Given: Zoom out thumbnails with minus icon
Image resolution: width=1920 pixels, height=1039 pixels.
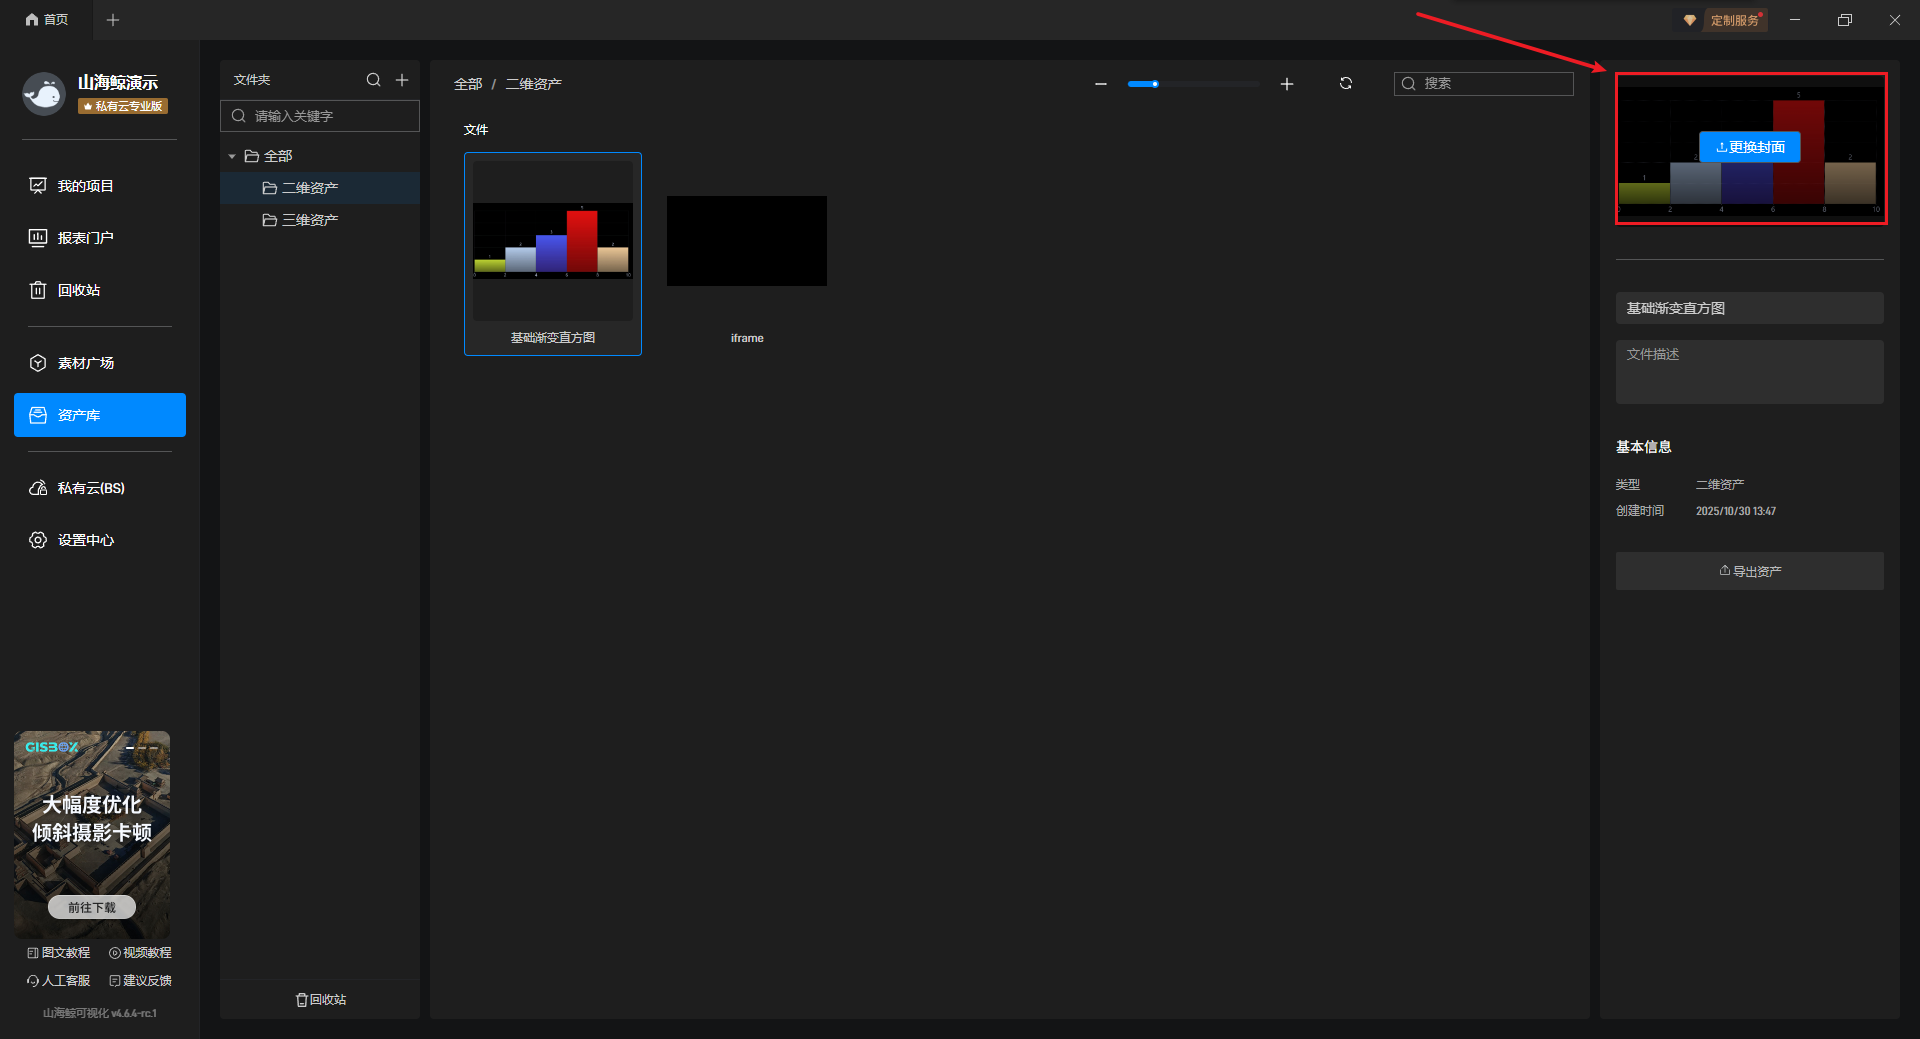Looking at the screenshot, I should [x=1101, y=84].
